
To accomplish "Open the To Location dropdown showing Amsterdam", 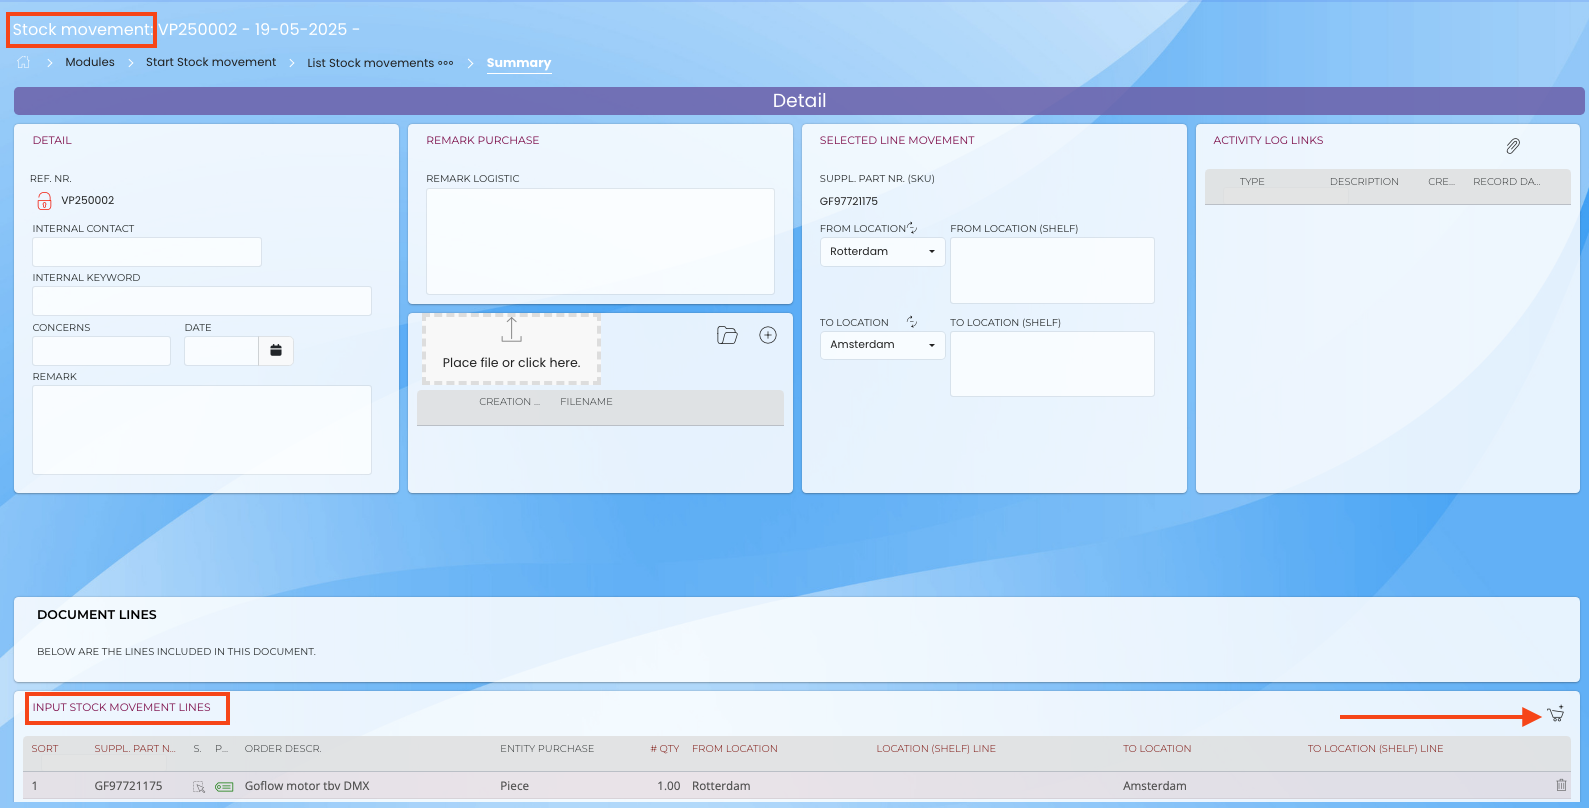I will pos(882,345).
